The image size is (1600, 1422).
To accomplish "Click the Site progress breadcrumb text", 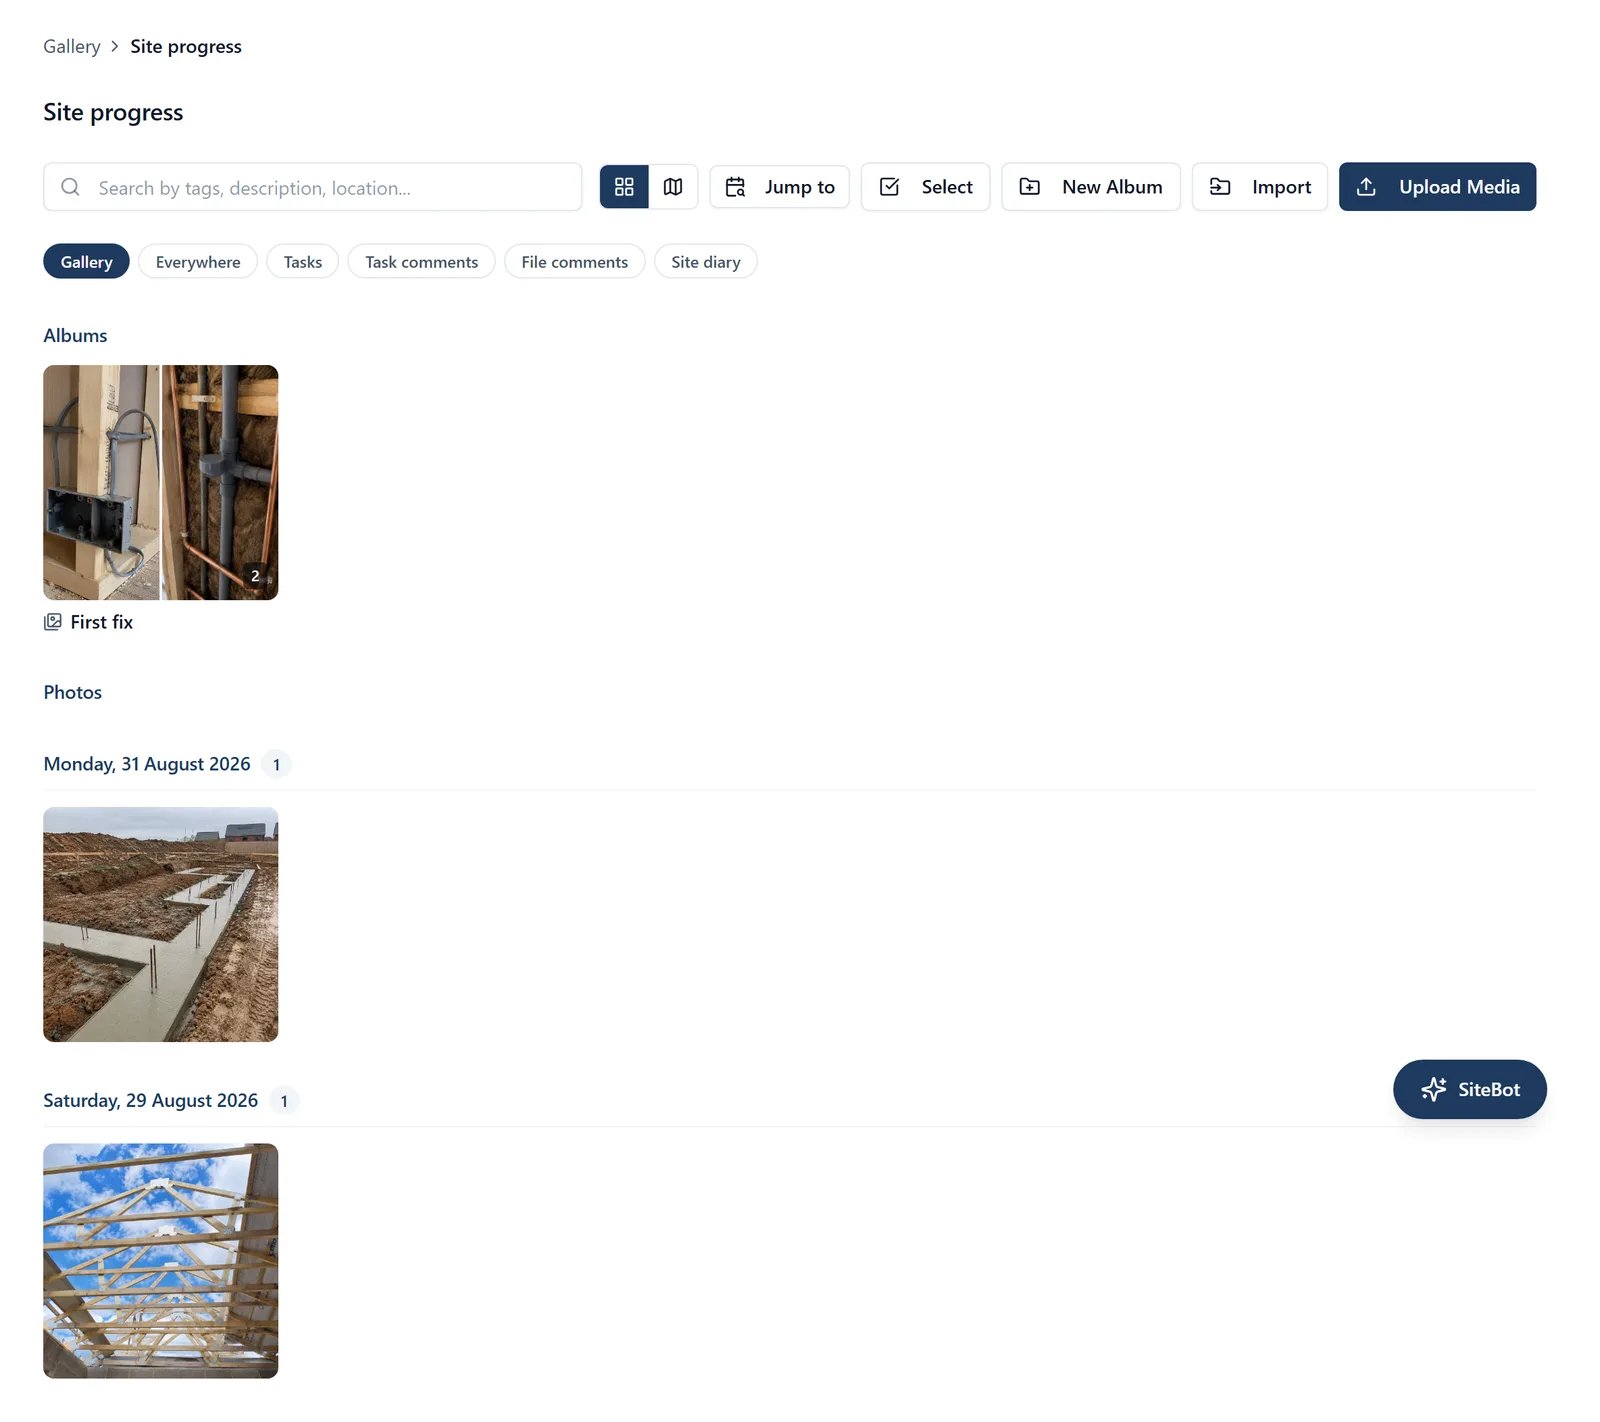I will pyautogui.click(x=186, y=47).
